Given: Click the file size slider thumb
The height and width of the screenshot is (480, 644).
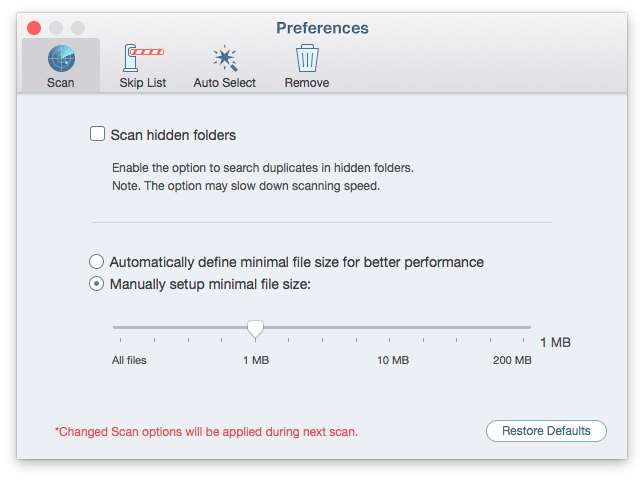Looking at the screenshot, I should pos(255,329).
